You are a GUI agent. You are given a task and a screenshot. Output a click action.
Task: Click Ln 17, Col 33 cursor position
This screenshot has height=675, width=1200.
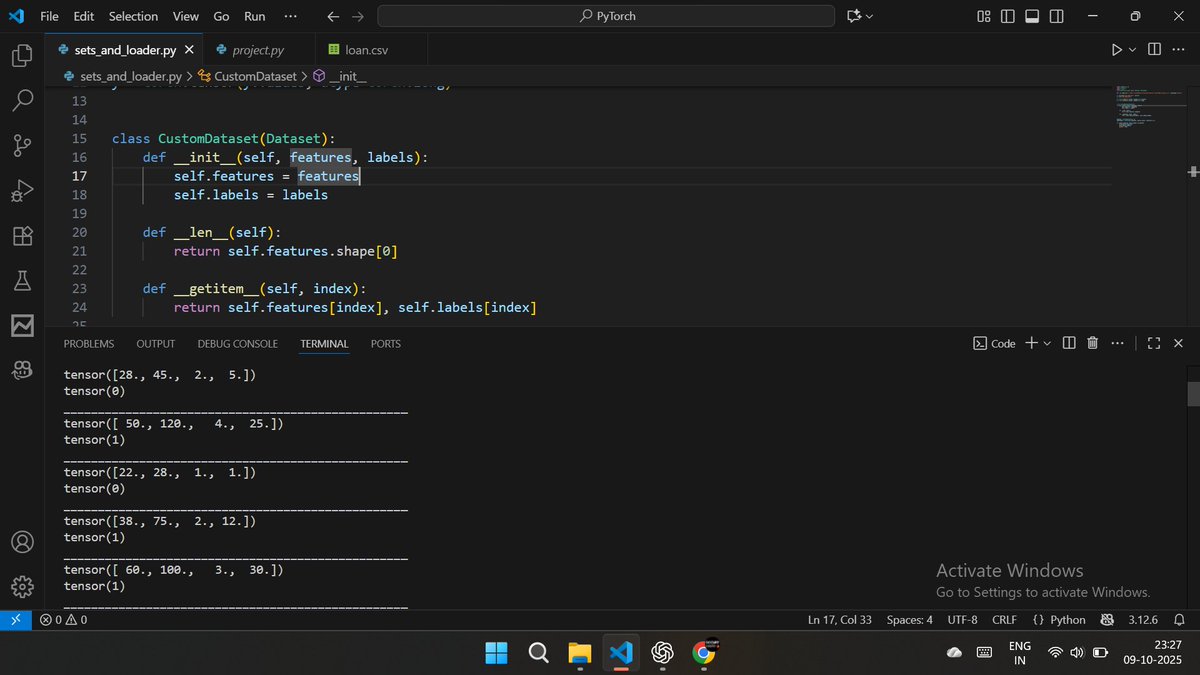tap(840, 620)
